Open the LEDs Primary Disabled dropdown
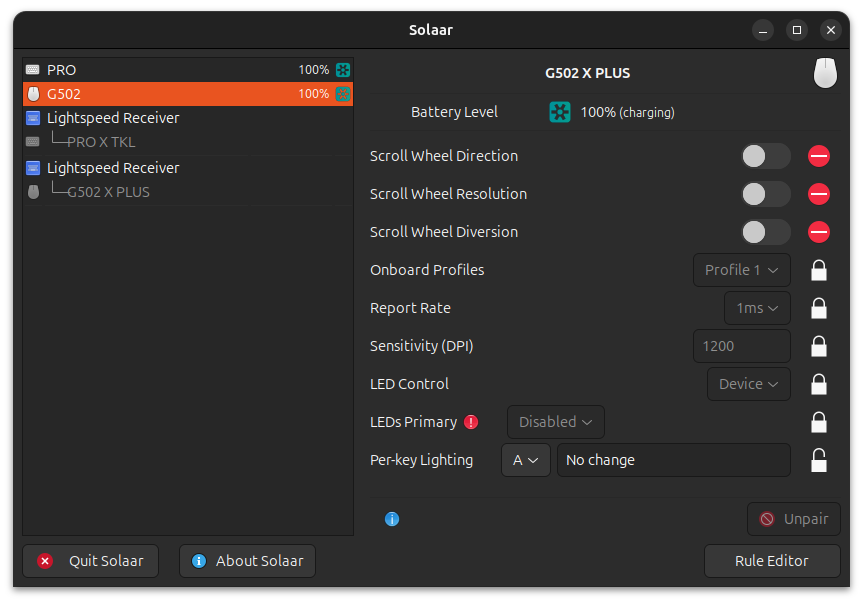863x603 pixels. point(556,422)
